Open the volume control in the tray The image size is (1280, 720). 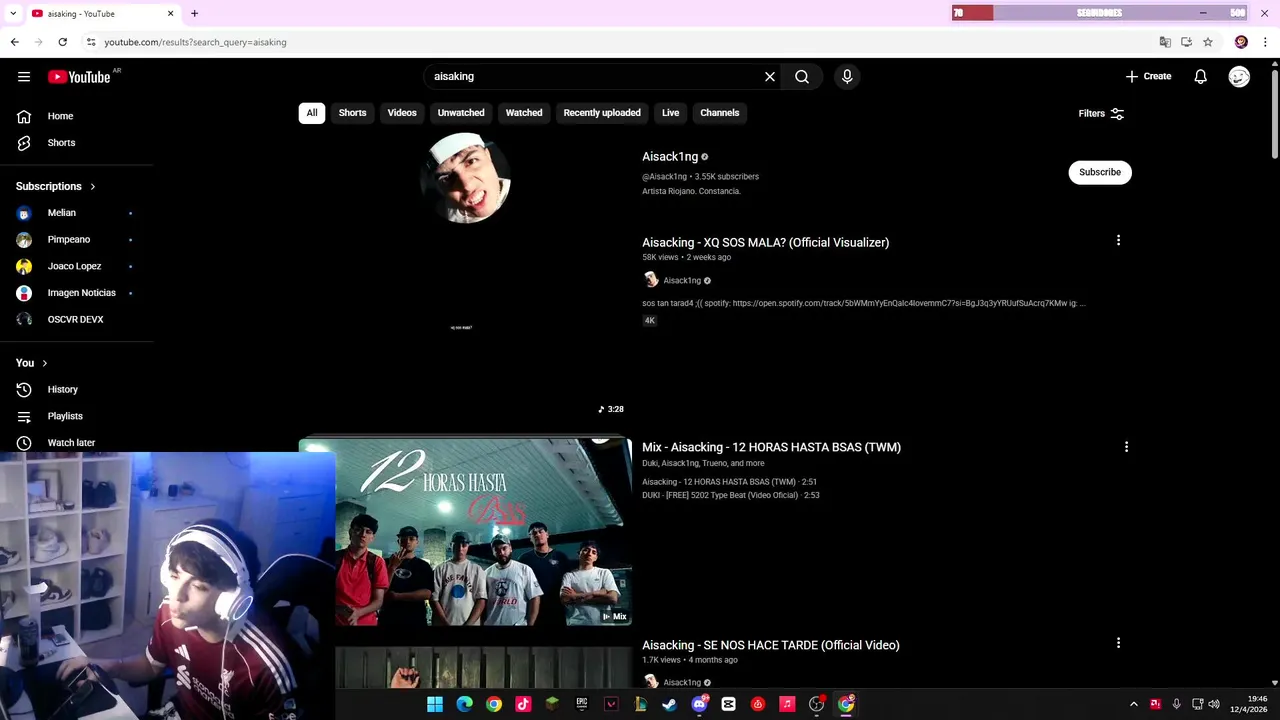pos(1214,704)
